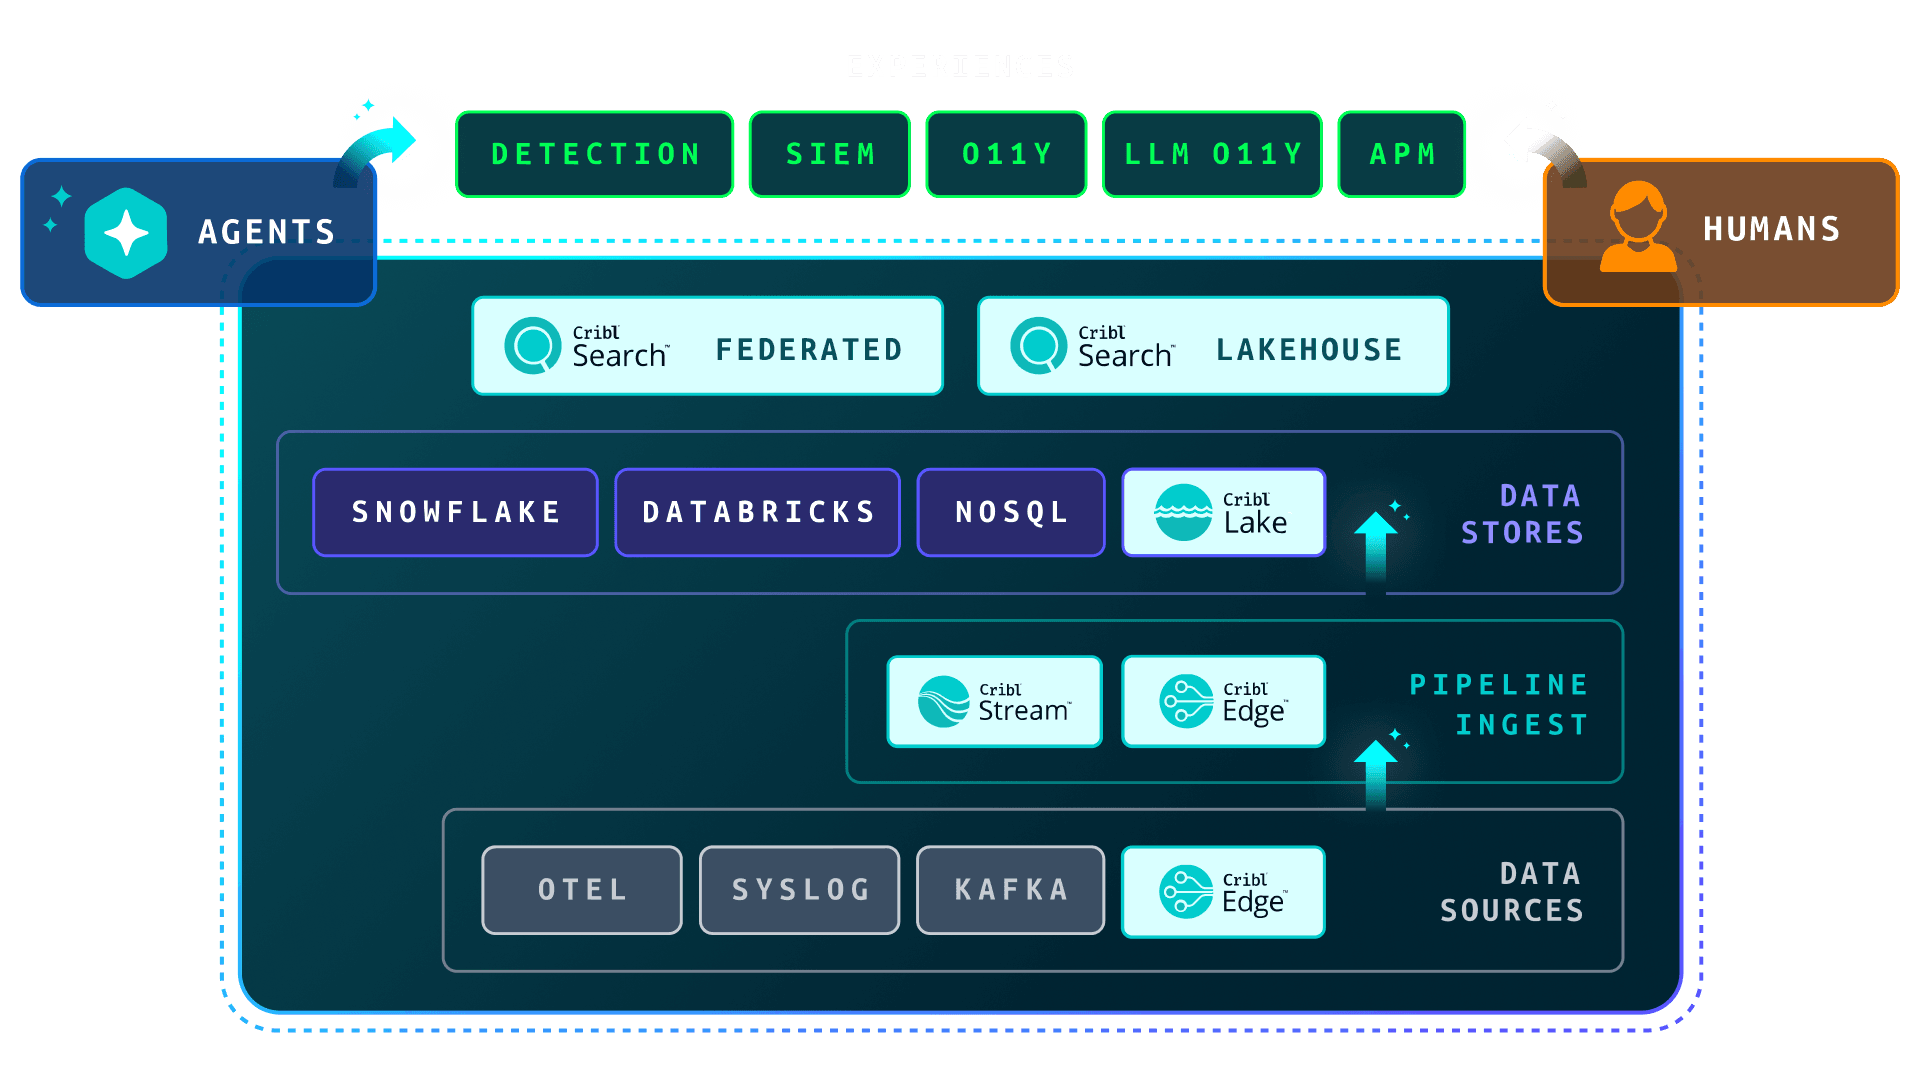Click the Humans orange person icon

pyautogui.click(x=1638, y=227)
